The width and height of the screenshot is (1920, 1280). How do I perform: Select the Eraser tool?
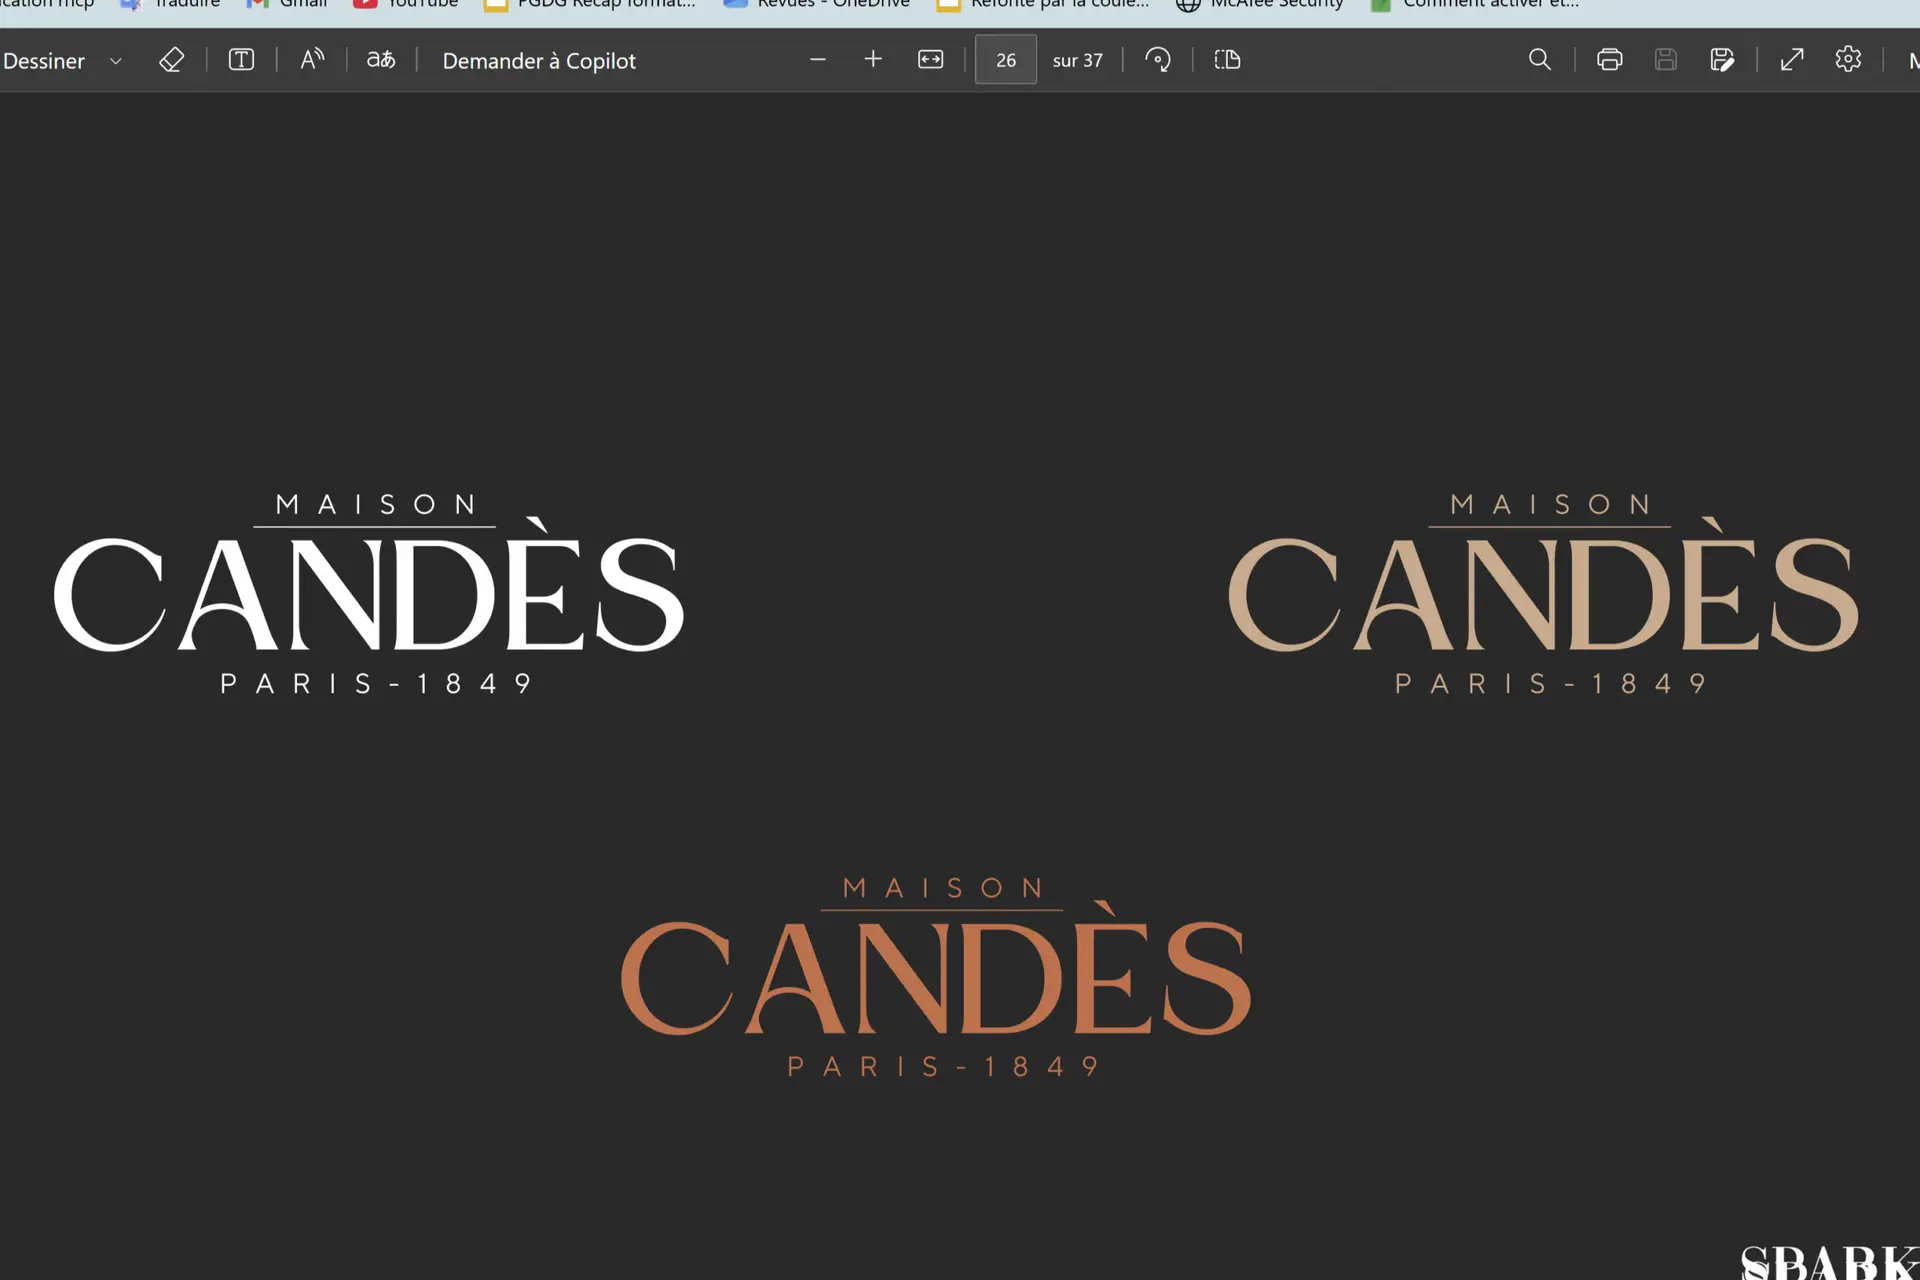tap(171, 60)
